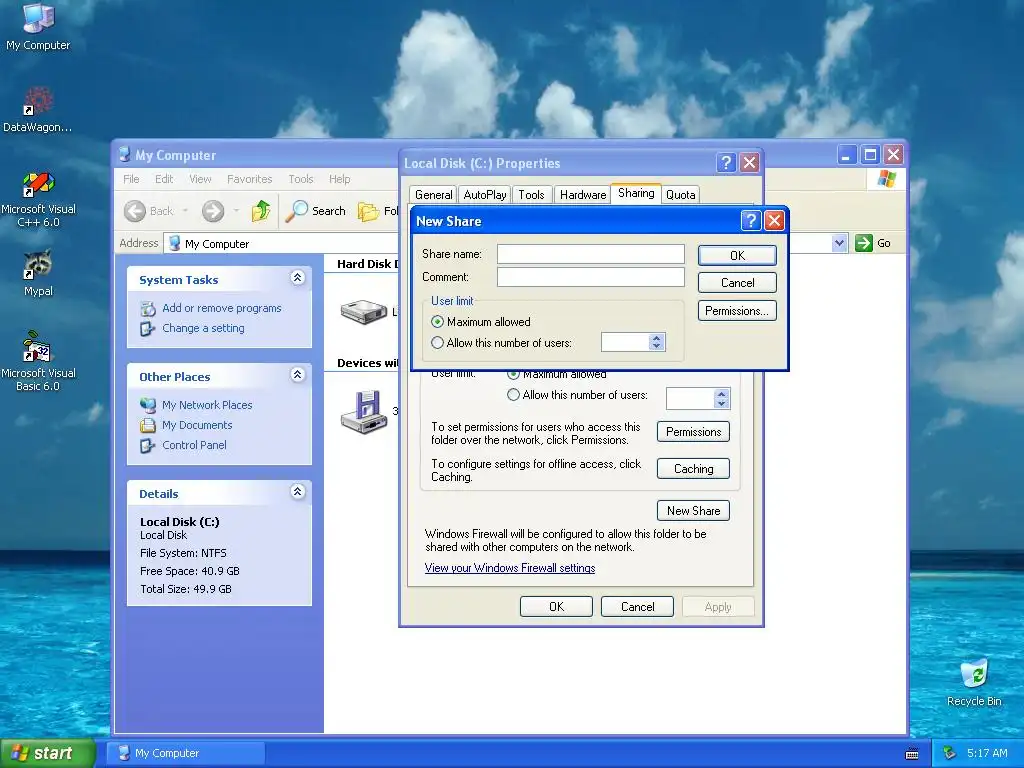This screenshot has width=1024, height=768.
Task: Click the system tray keyboard icon
Action: click(912, 754)
